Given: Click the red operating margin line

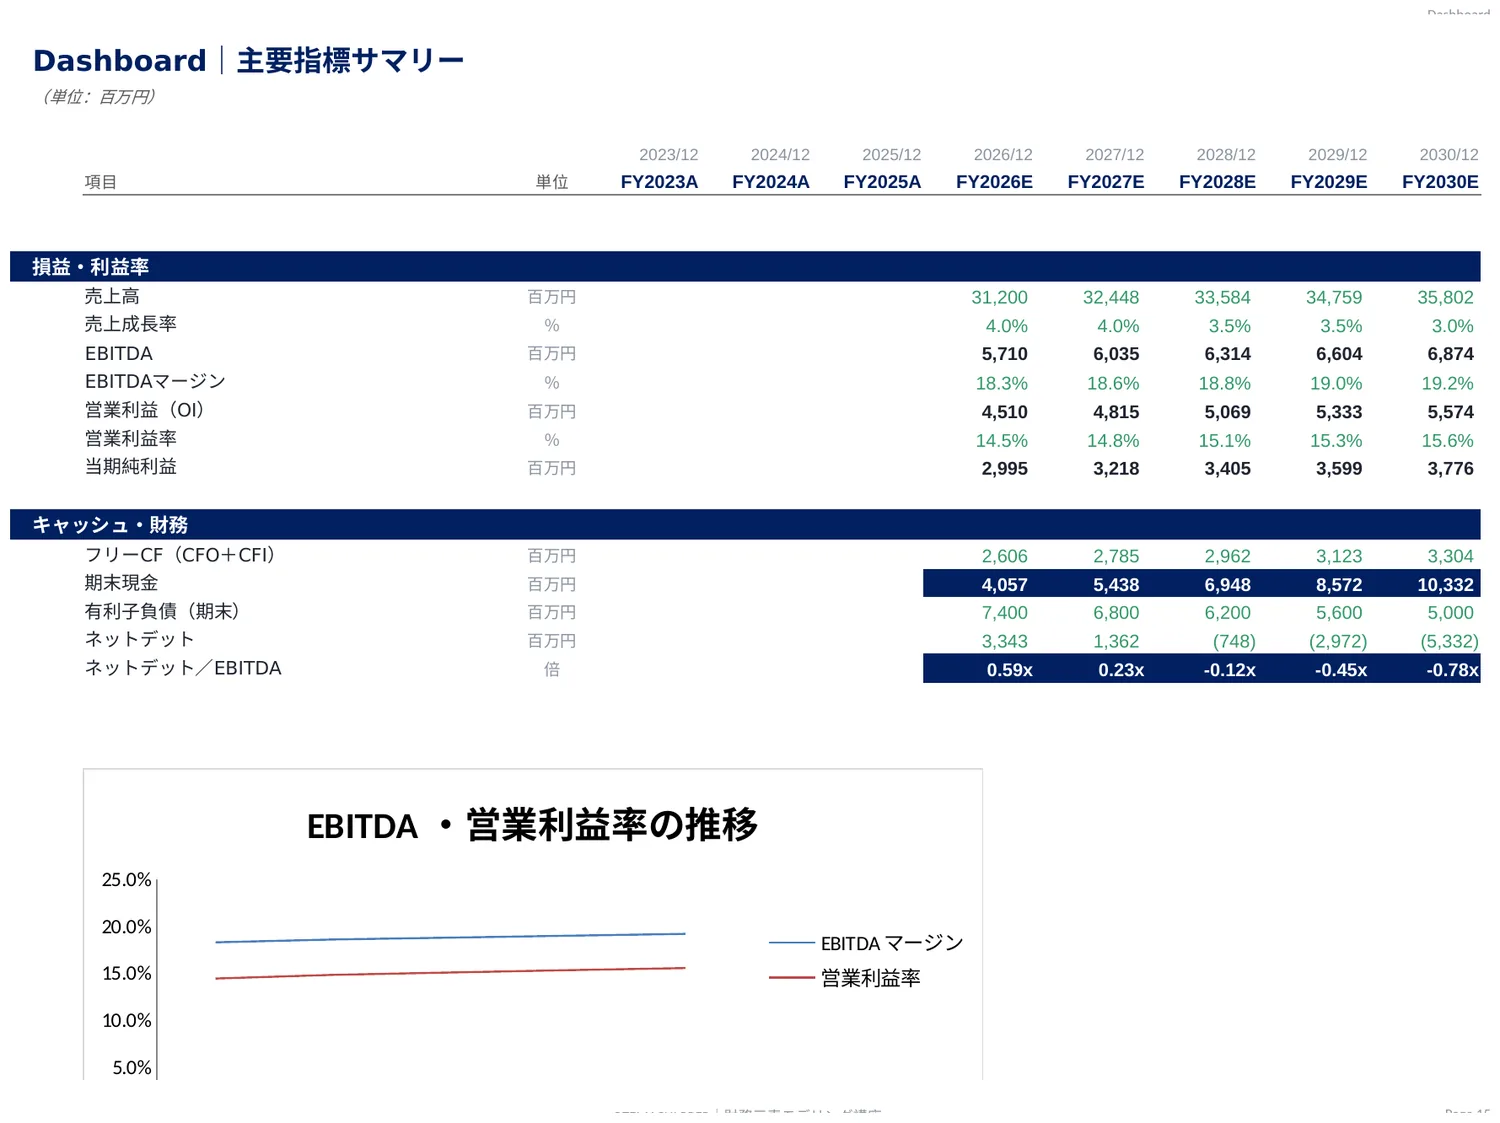Looking at the screenshot, I should click(x=450, y=973).
